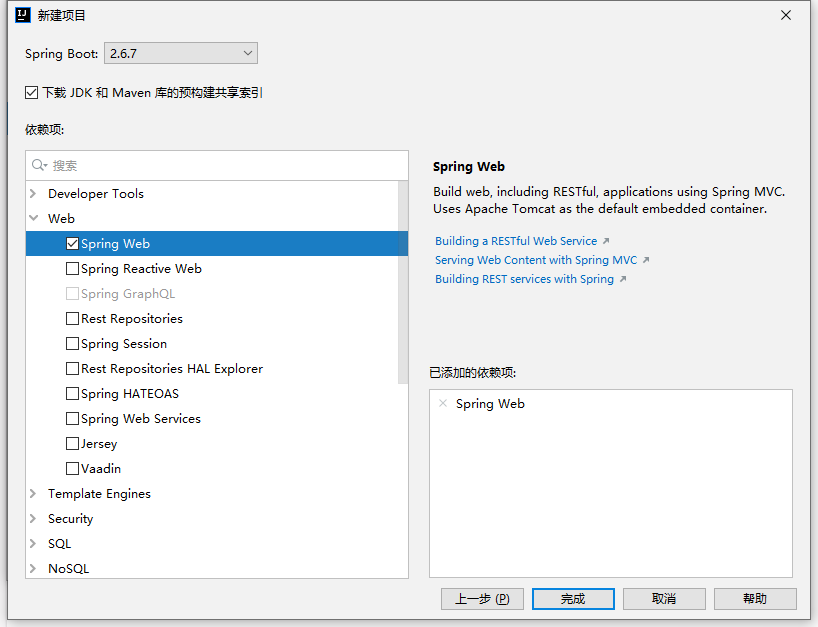Select the Spring Web Services row label
The width and height of the screenshot is (818, 627).
[x=141, y=419]
